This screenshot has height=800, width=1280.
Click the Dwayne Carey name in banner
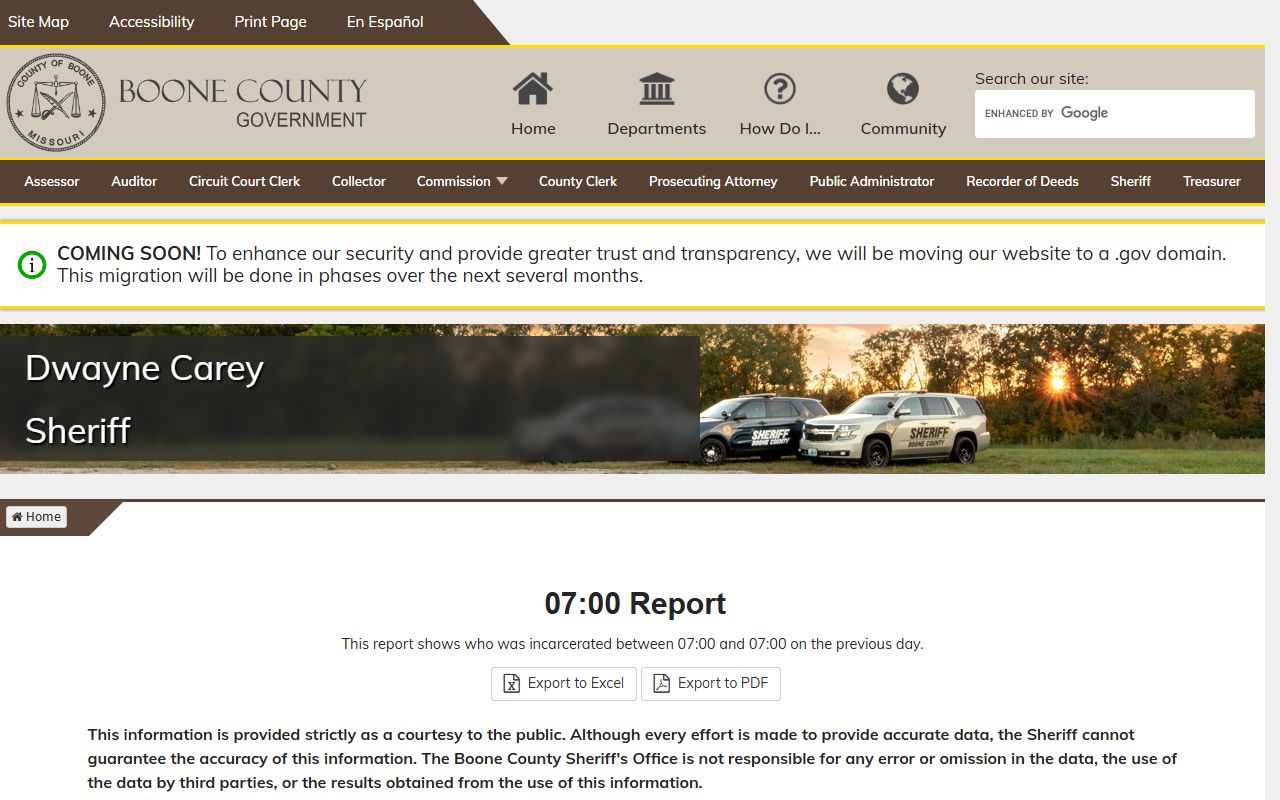pos(144,369)
